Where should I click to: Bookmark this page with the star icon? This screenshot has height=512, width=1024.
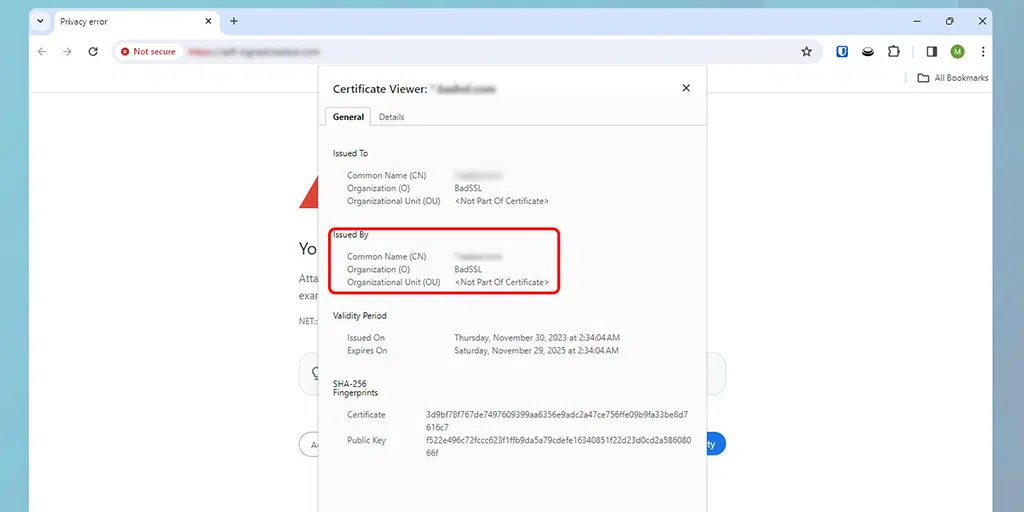[x=807, y=52]
